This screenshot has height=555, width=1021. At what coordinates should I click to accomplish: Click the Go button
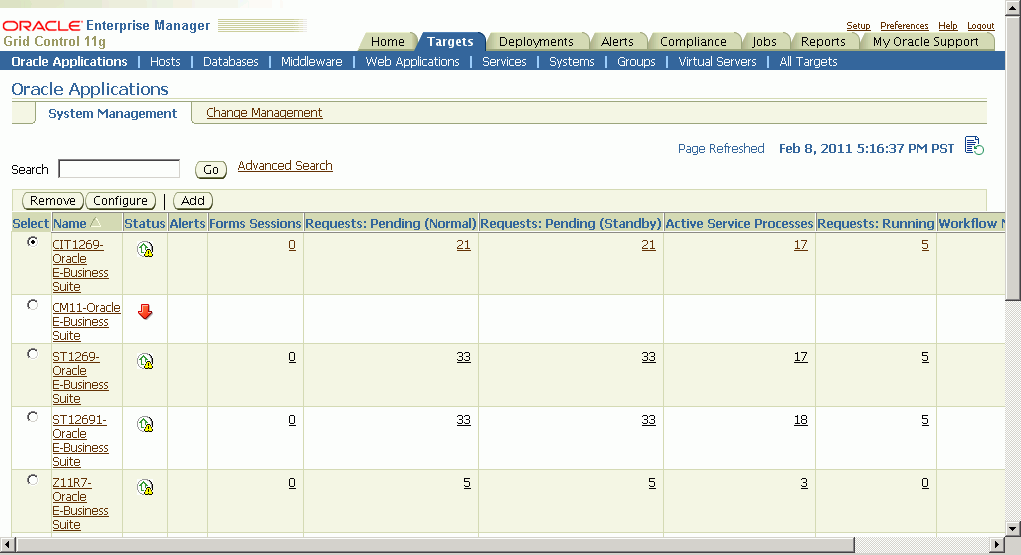[x=211, y=169]
